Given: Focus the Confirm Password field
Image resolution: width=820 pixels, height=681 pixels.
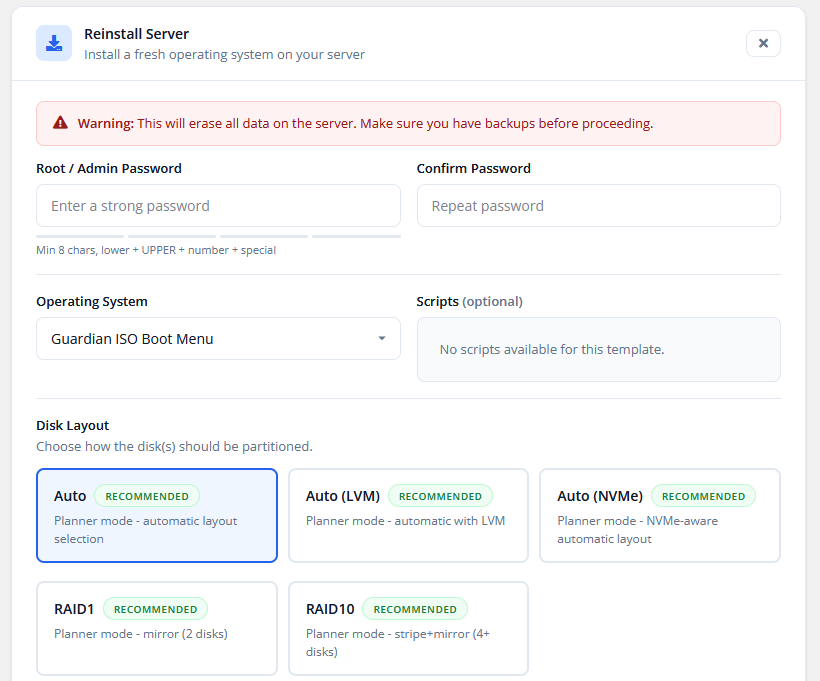Looking at the screenshot, I should (598, 206).
